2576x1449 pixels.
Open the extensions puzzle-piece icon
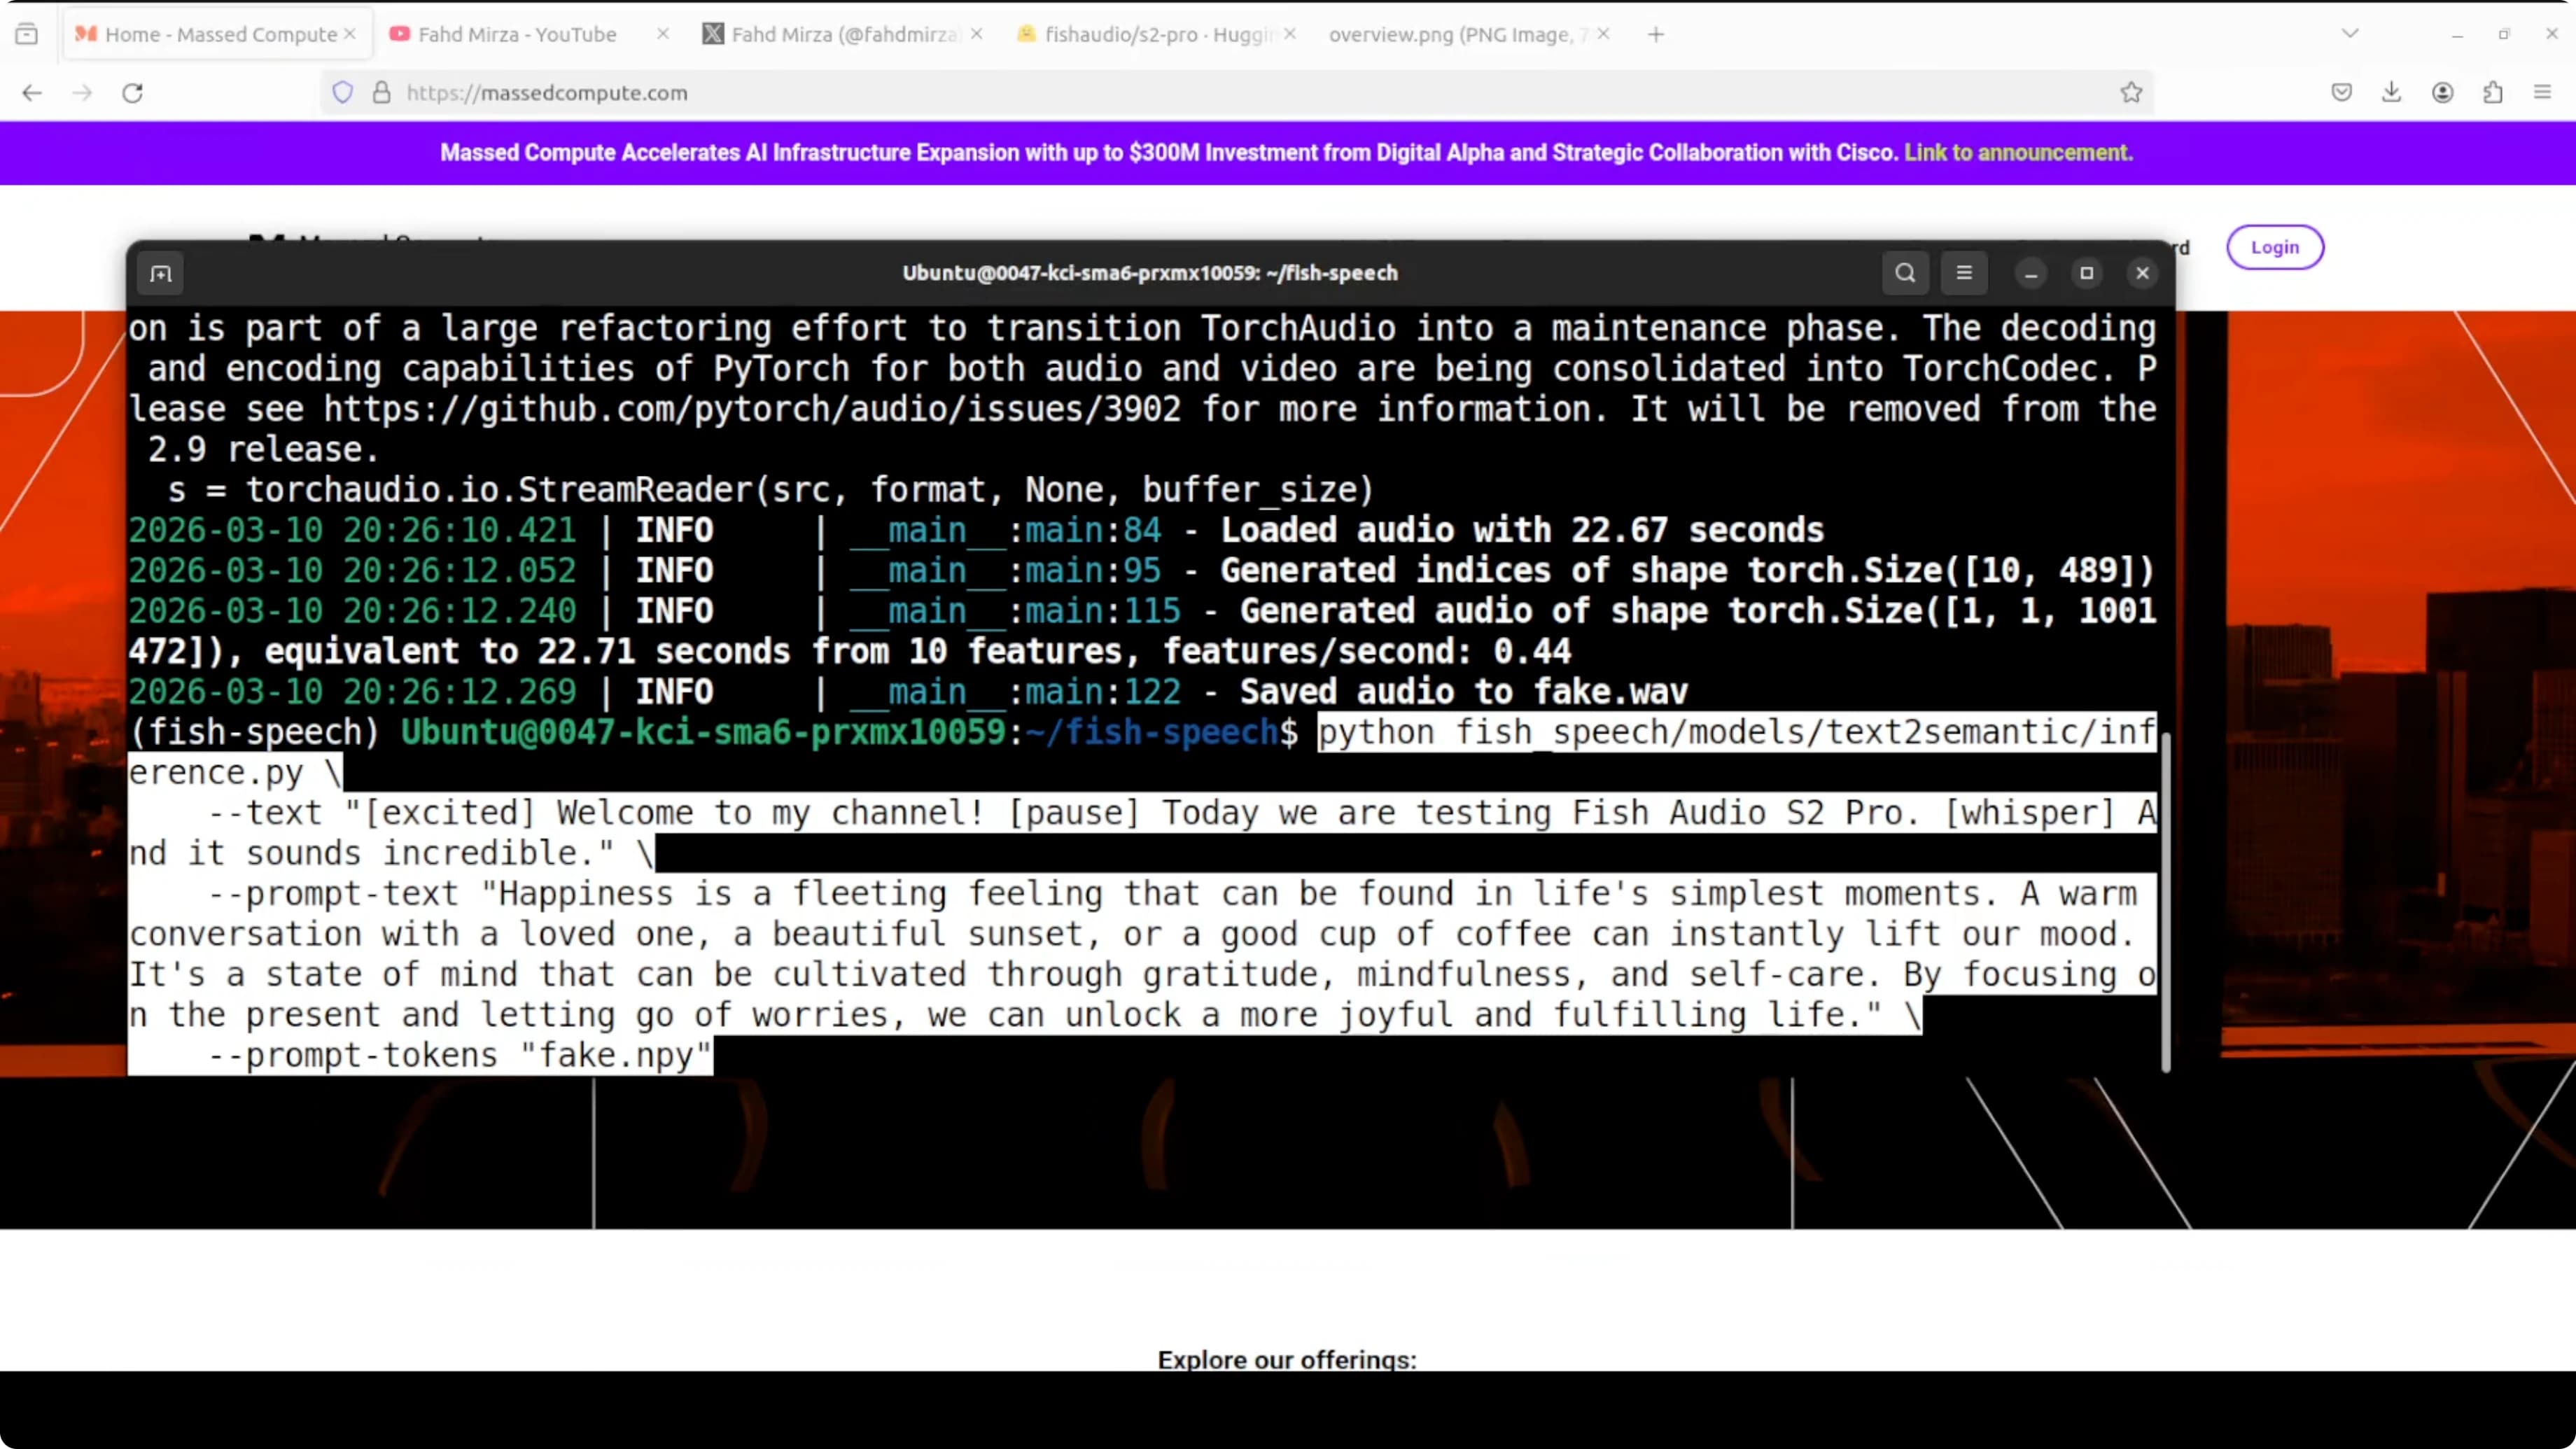[x=2493, y=92]
